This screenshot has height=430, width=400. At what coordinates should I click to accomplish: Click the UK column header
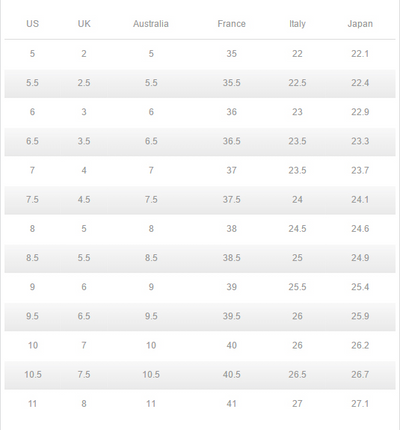(84, 24)
